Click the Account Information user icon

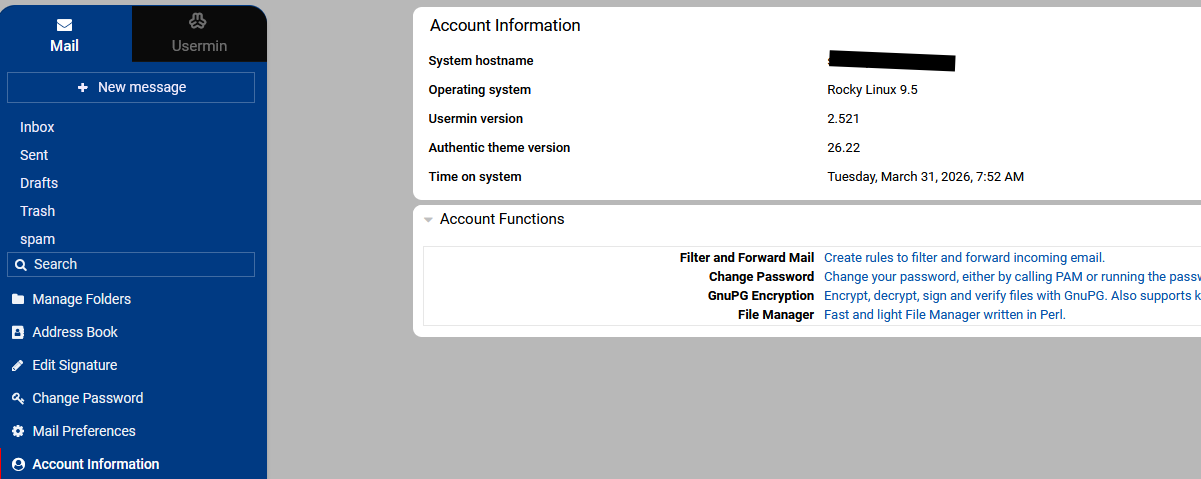pos(17,464)
